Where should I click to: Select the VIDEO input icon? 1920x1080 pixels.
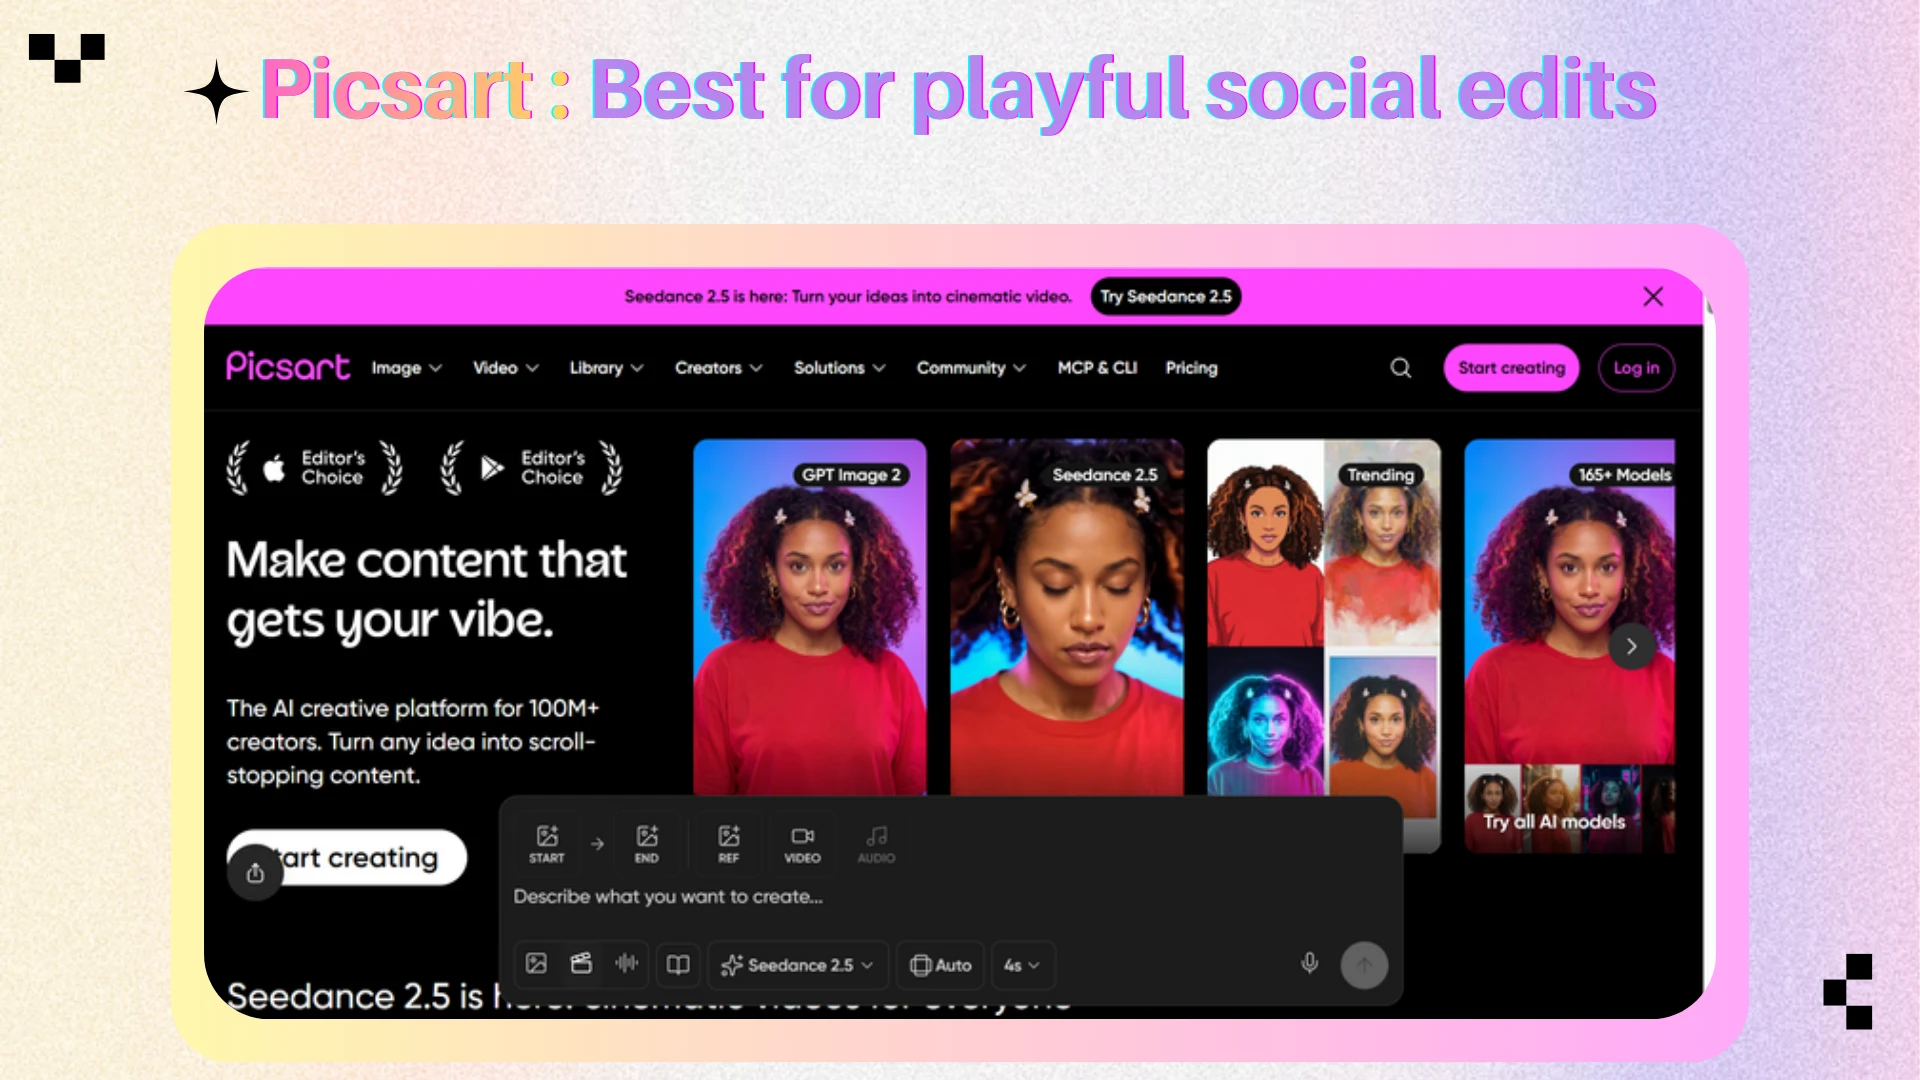802,844
